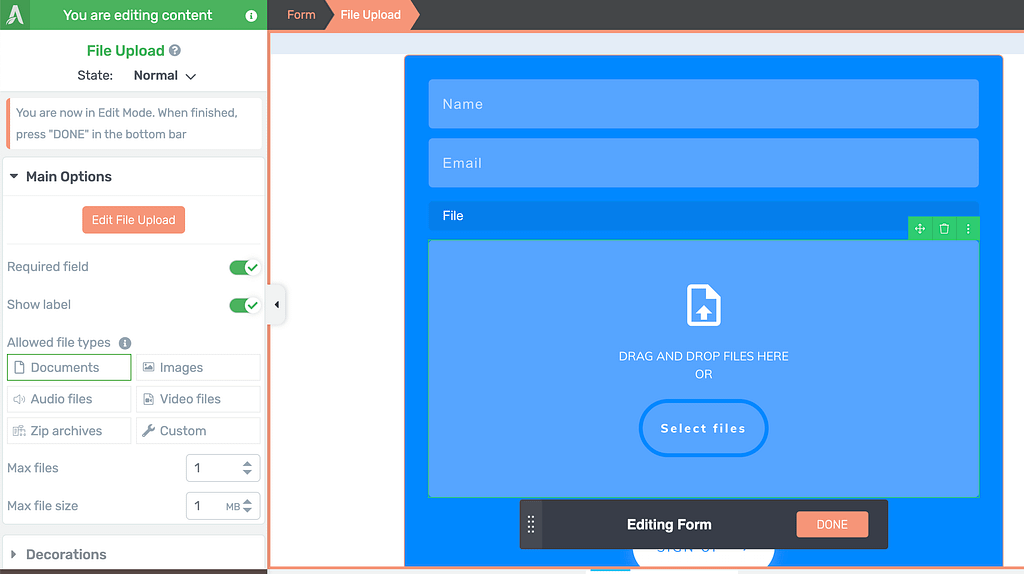This screenshot has height=574, width=1024.
Task: Click the Max file size input field
Action: [223, 506]
